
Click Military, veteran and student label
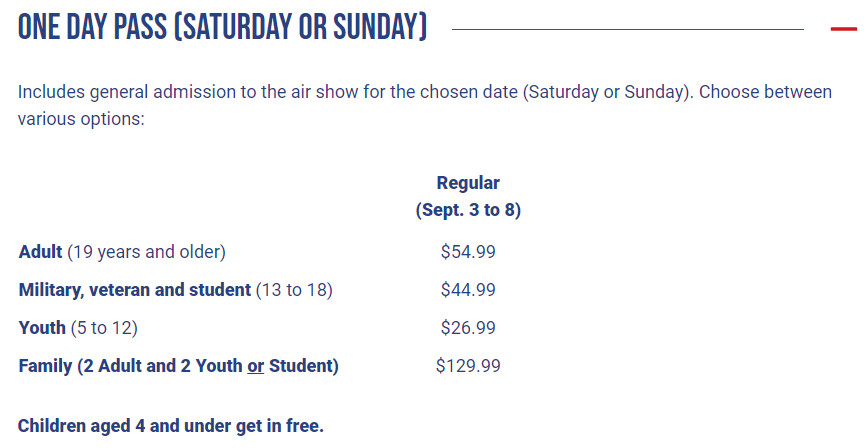pyautogui.click(x=135, y=290)
